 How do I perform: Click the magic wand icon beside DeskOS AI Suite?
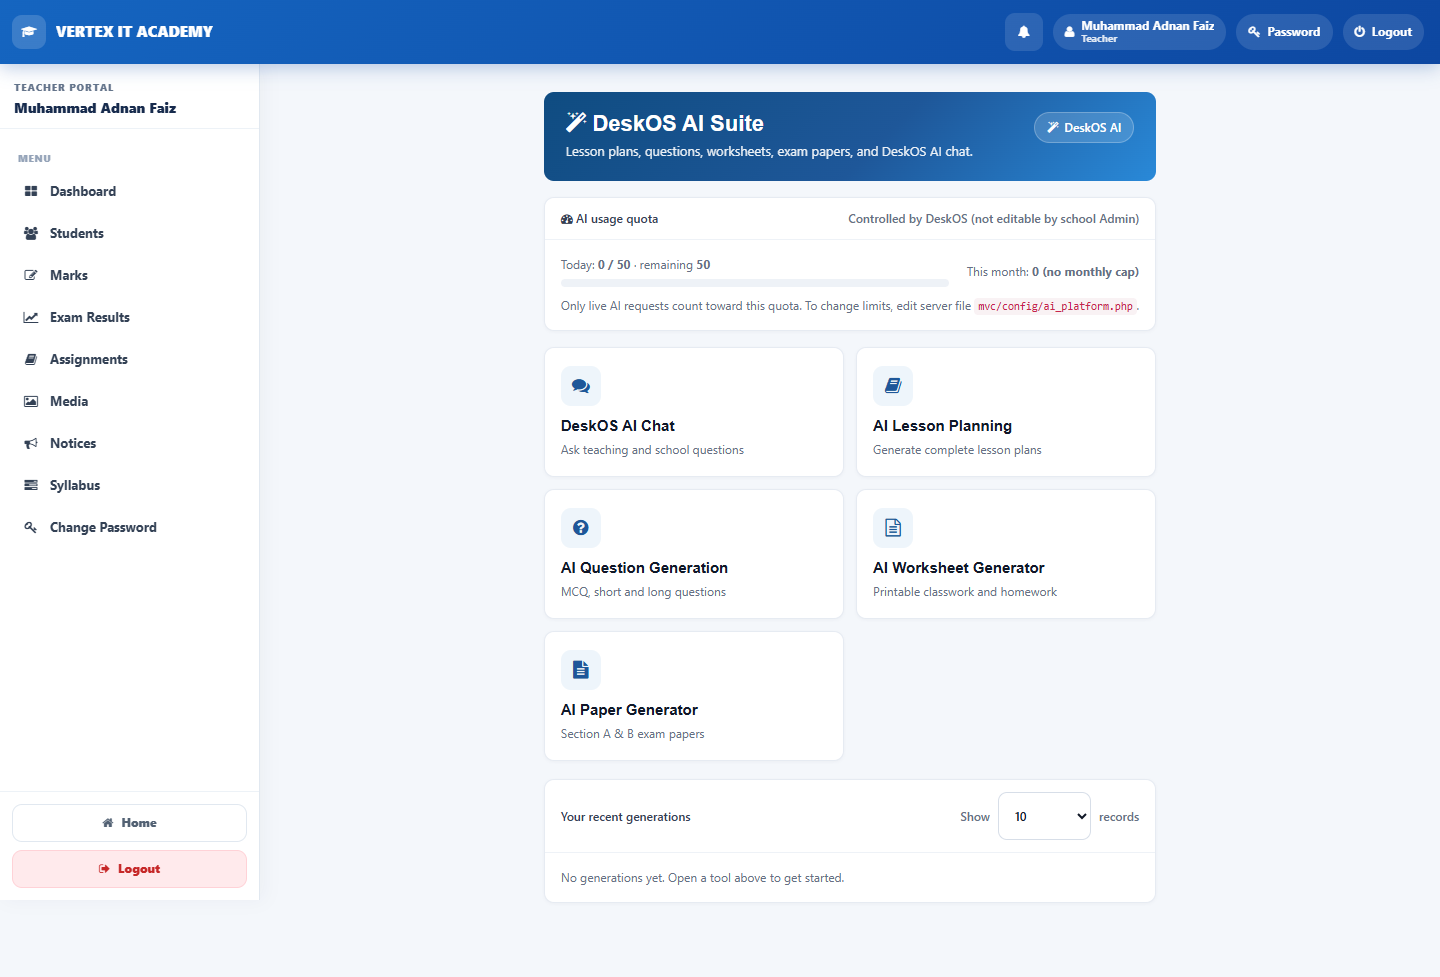pos(576,122)
